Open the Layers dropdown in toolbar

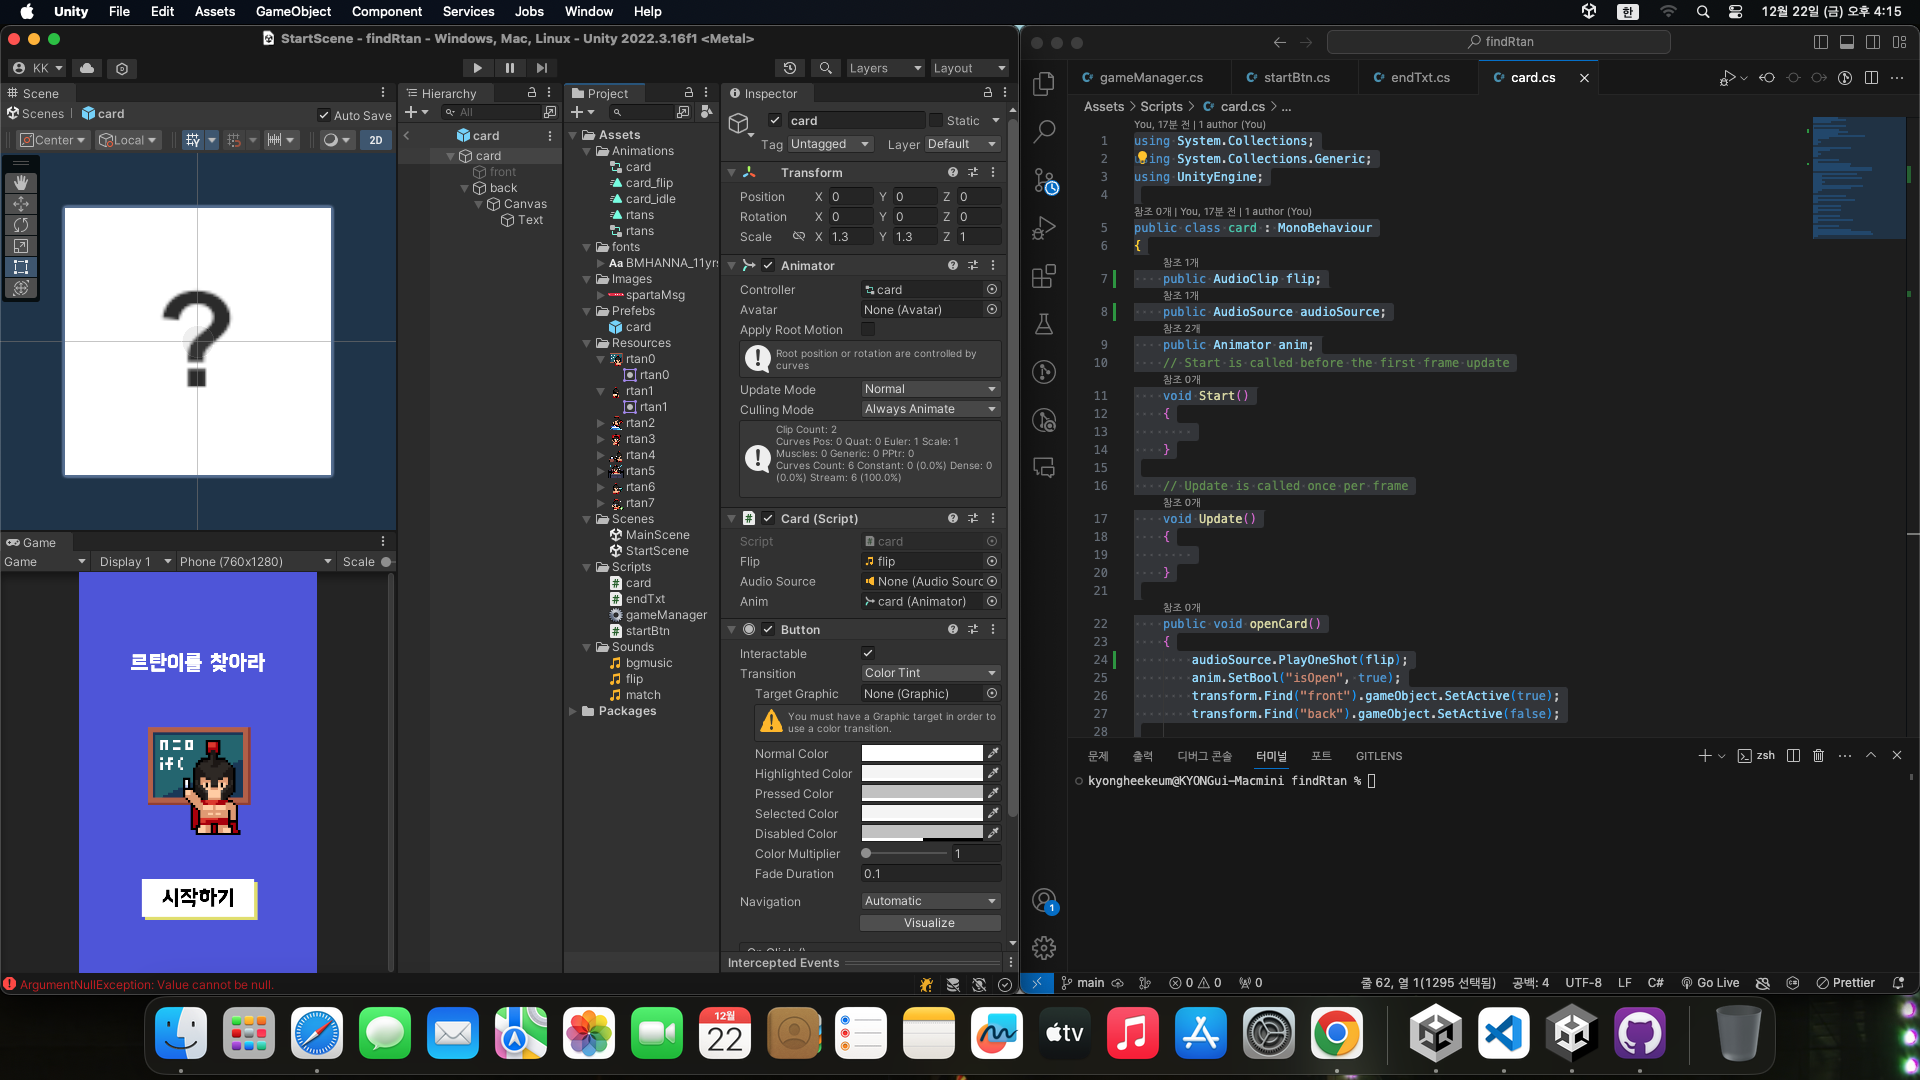[885, 68]
